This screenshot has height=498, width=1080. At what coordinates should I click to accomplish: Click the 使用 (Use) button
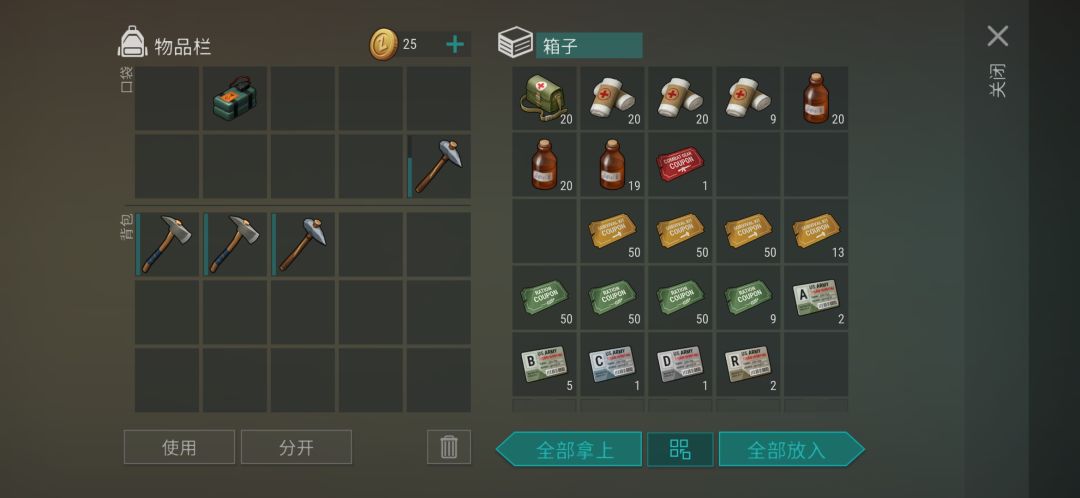pyautogui.click(x=179, y=447)
